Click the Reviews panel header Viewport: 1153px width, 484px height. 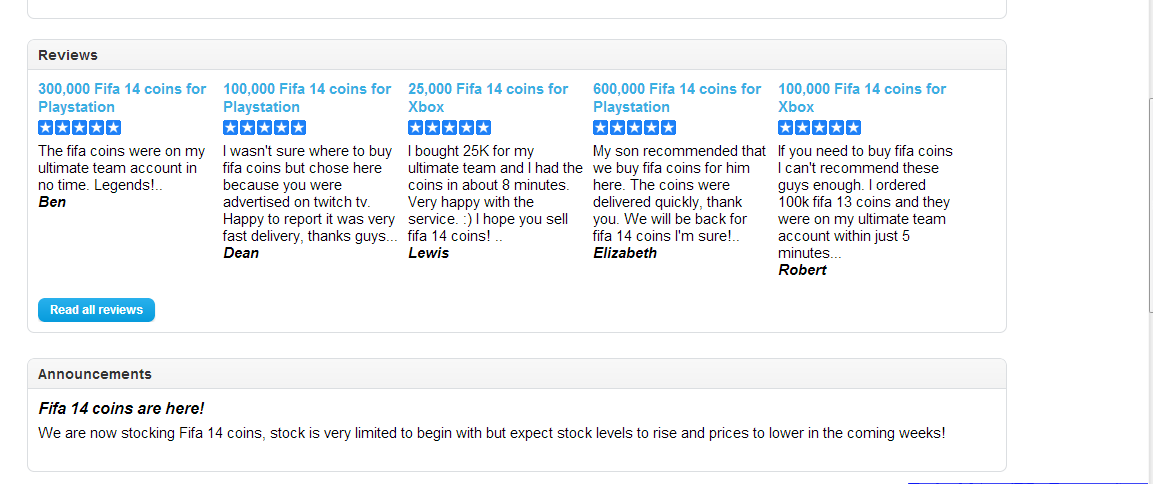coord(516,55)
